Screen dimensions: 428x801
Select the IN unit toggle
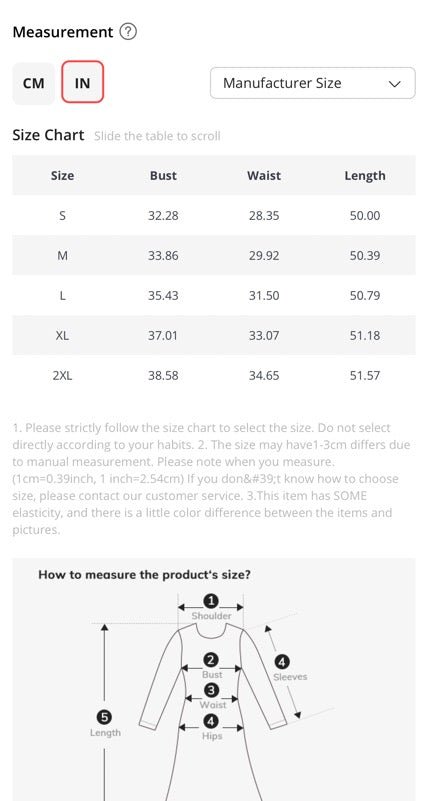pos(83,82)
